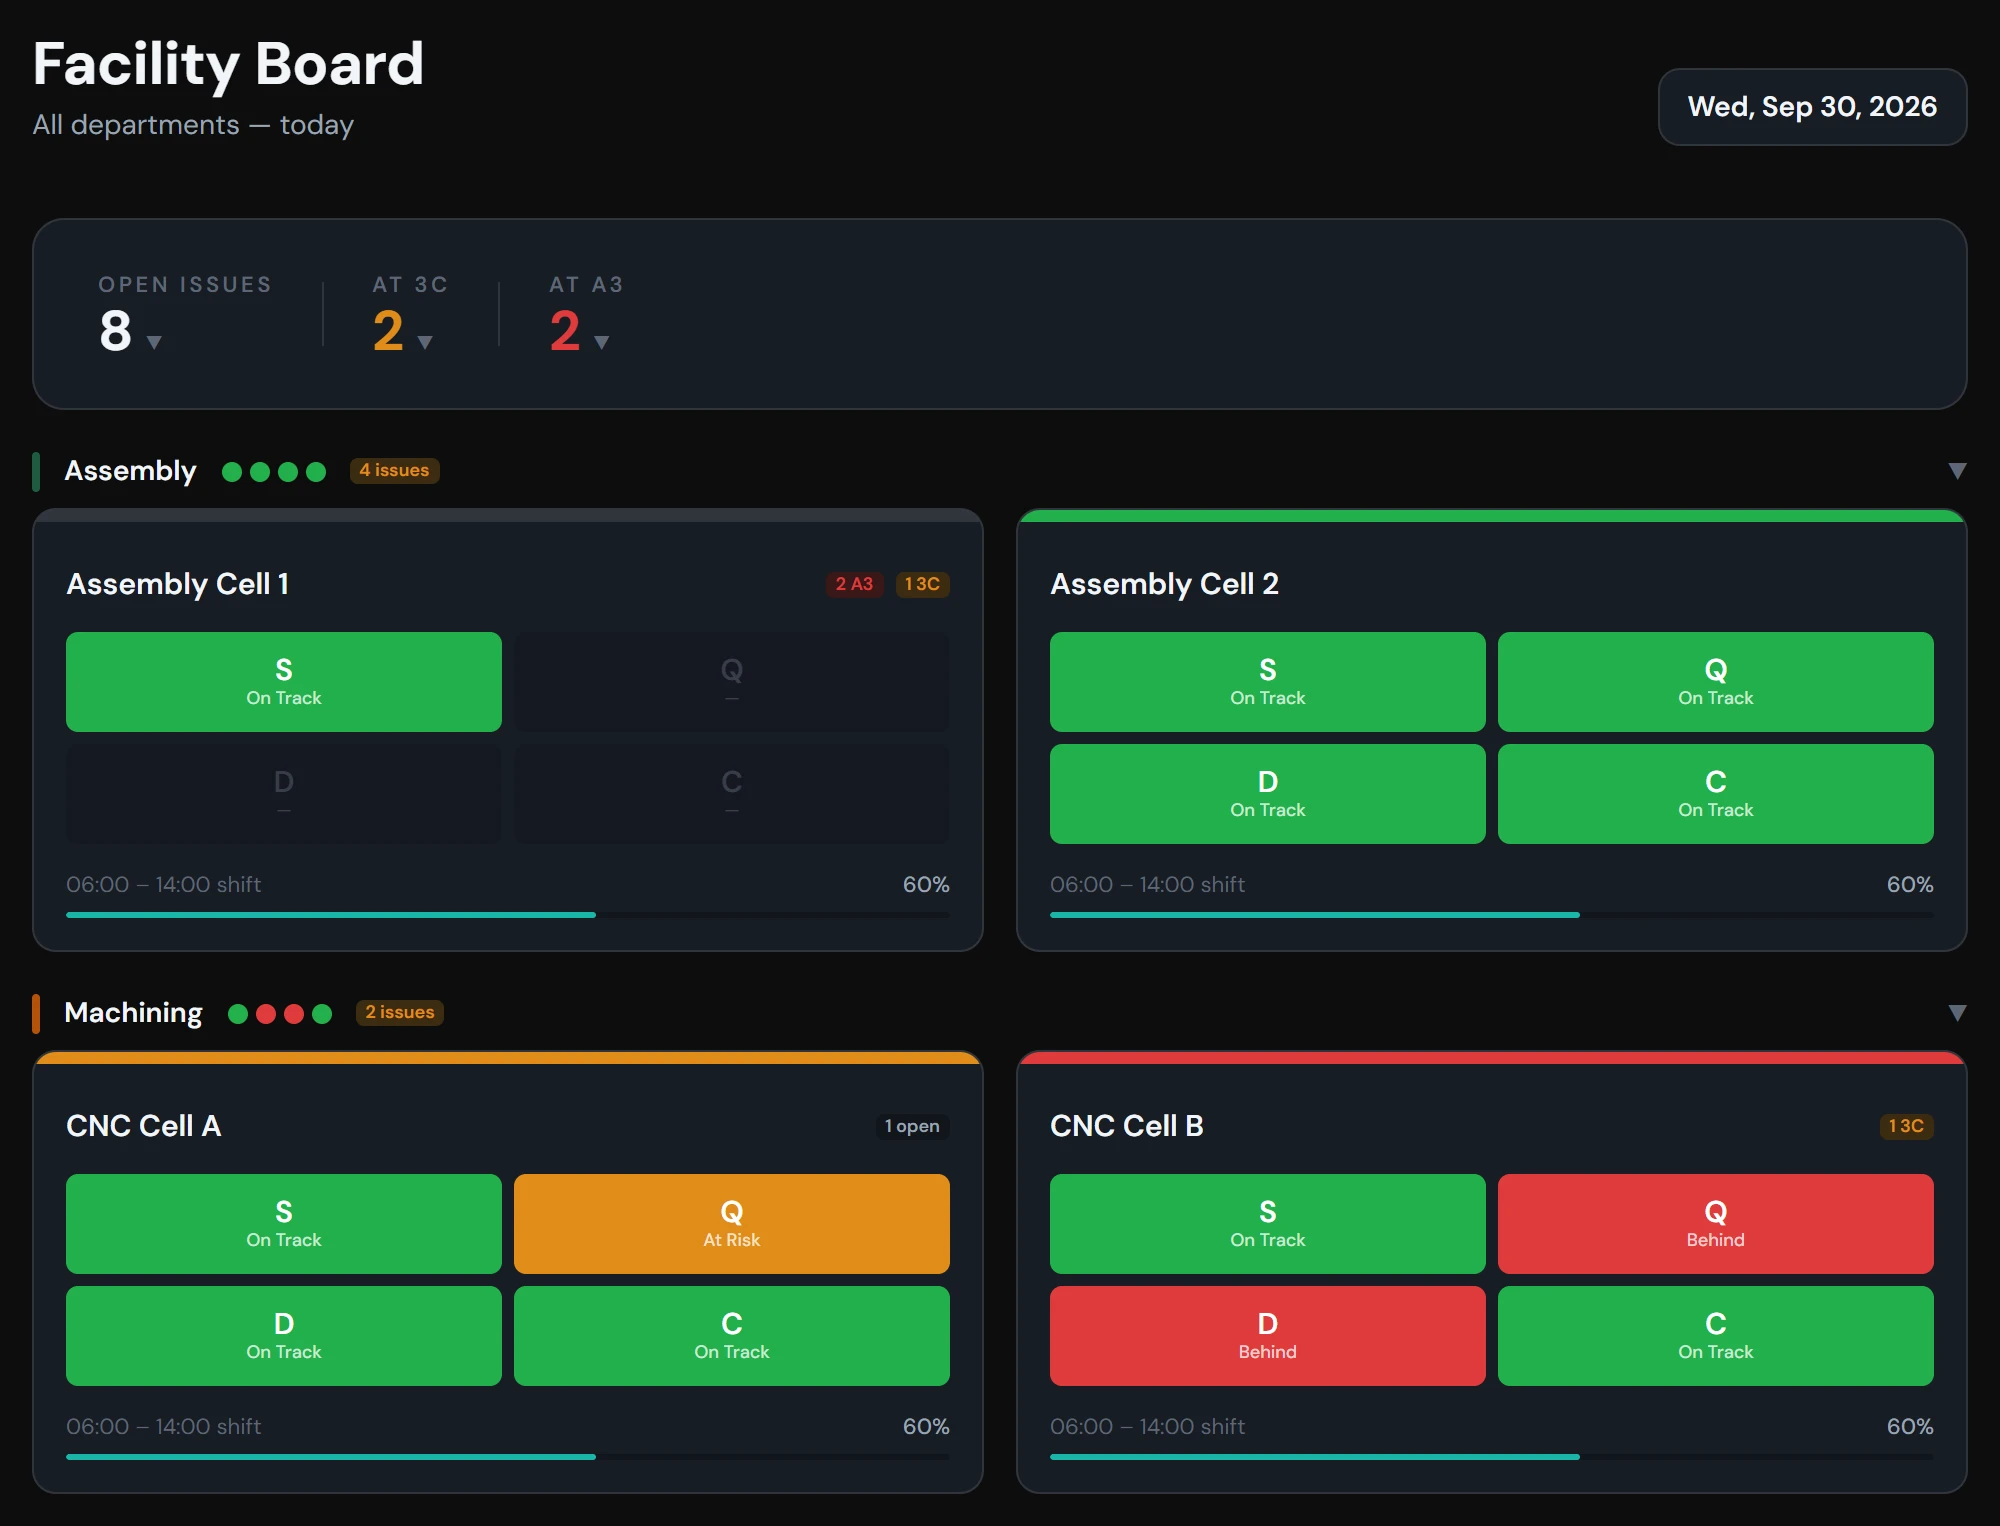Click the Assembly department heading

click(130, 471)
